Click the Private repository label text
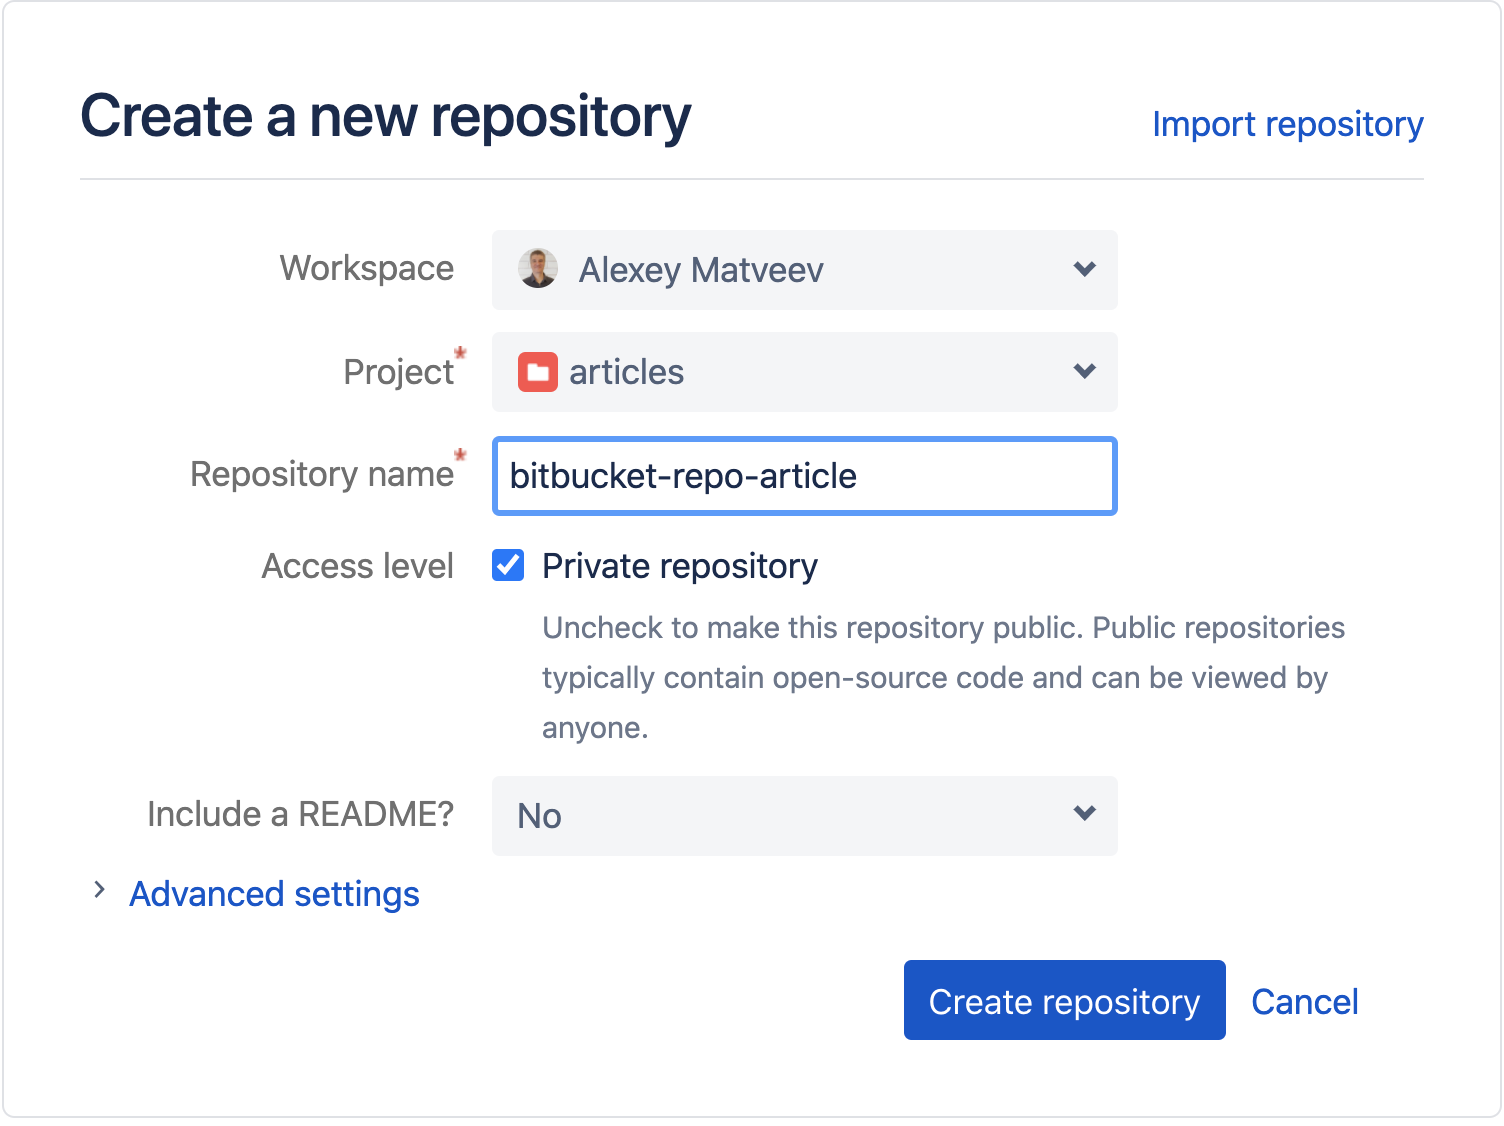1504x1126 pixels. point(680,566)
